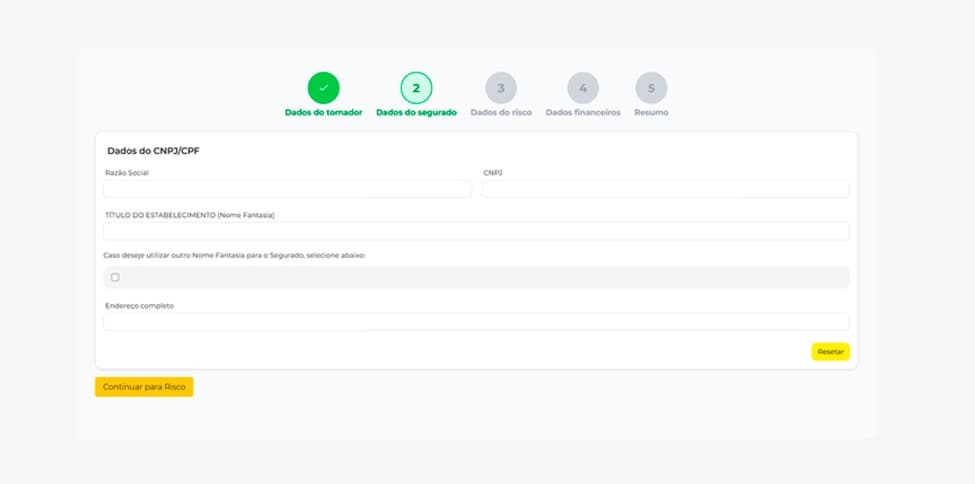Screen dimensions: 975x484
Task: Tick the alternate Nome Fantasia checkbox
Action: point(115,277)
